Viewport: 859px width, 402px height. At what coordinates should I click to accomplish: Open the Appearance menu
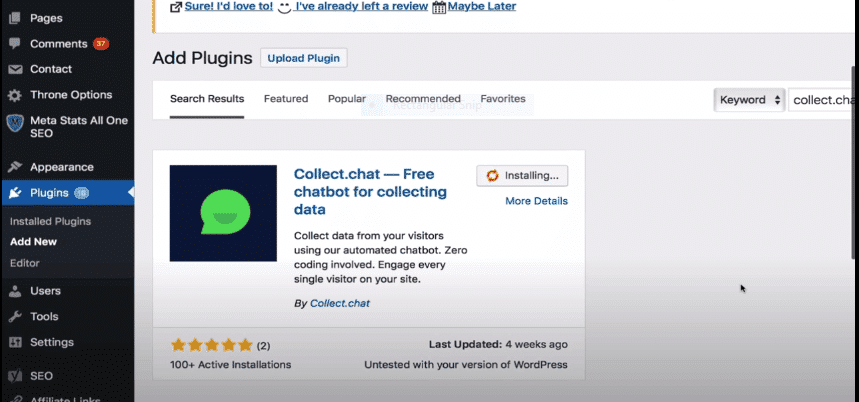click(62, 167)
